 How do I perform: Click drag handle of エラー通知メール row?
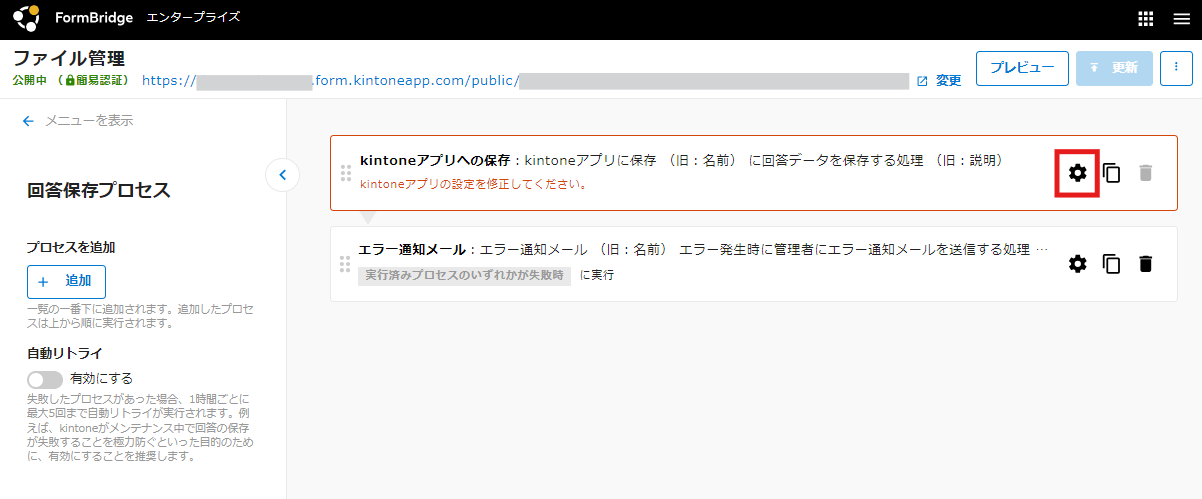click(346, 264)
